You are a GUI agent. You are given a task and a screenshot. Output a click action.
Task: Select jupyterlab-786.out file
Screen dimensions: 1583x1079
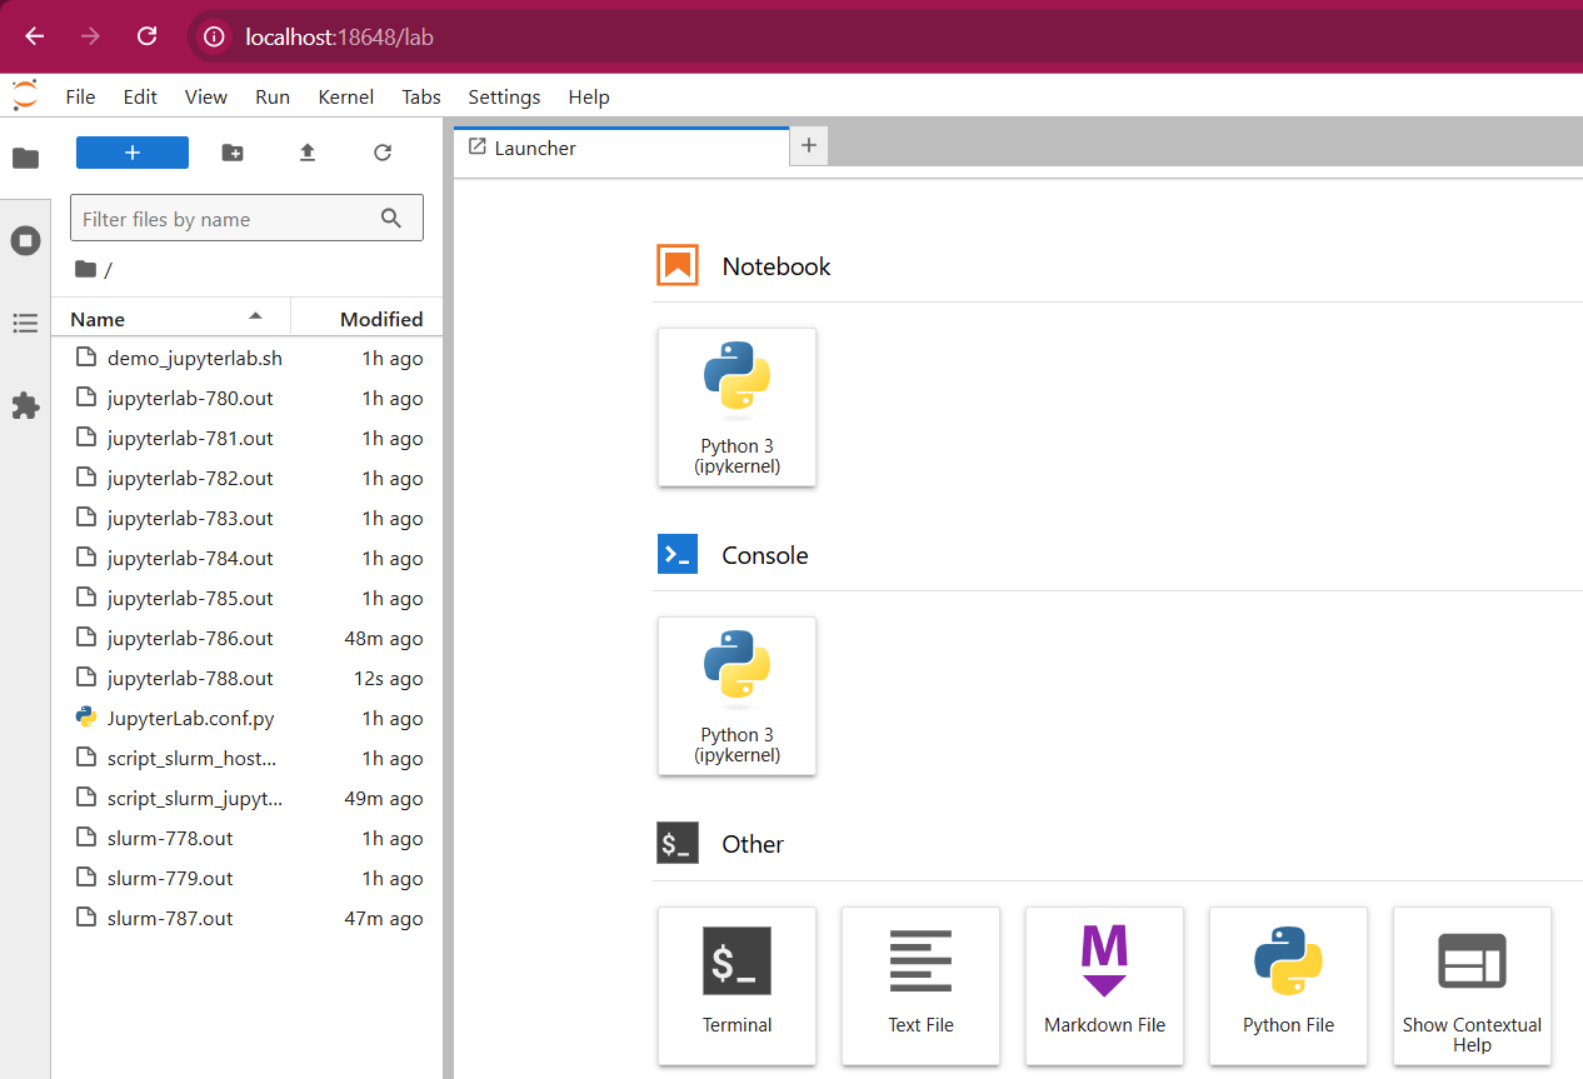click(x=247, y=638)
